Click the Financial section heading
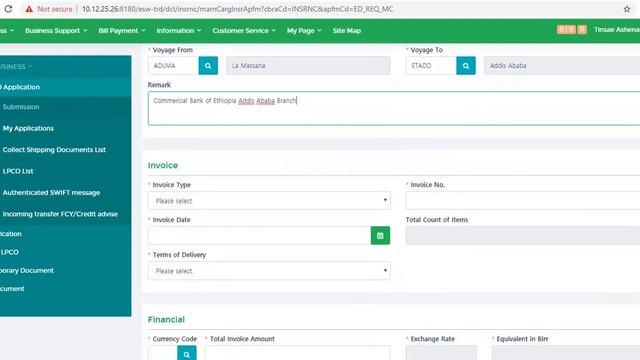 click(x=166, y=320)
